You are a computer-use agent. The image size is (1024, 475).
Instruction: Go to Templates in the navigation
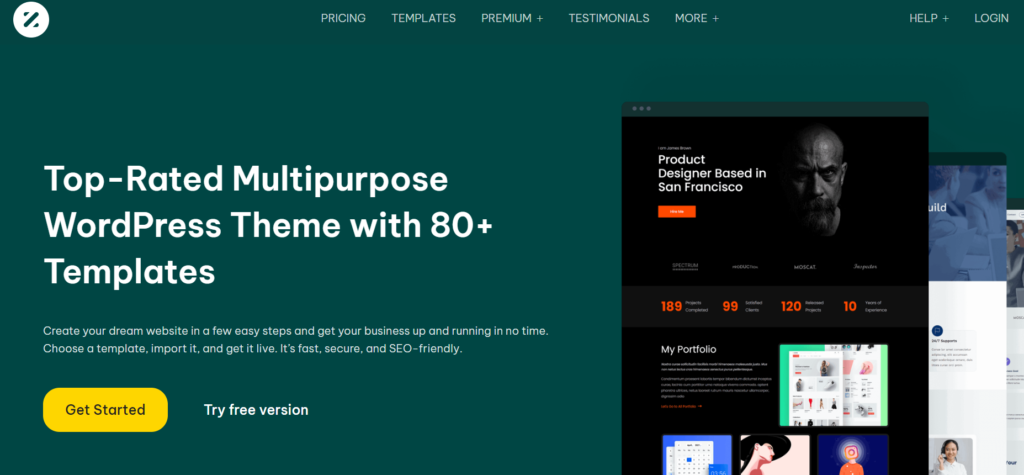[x=423, y=18]
